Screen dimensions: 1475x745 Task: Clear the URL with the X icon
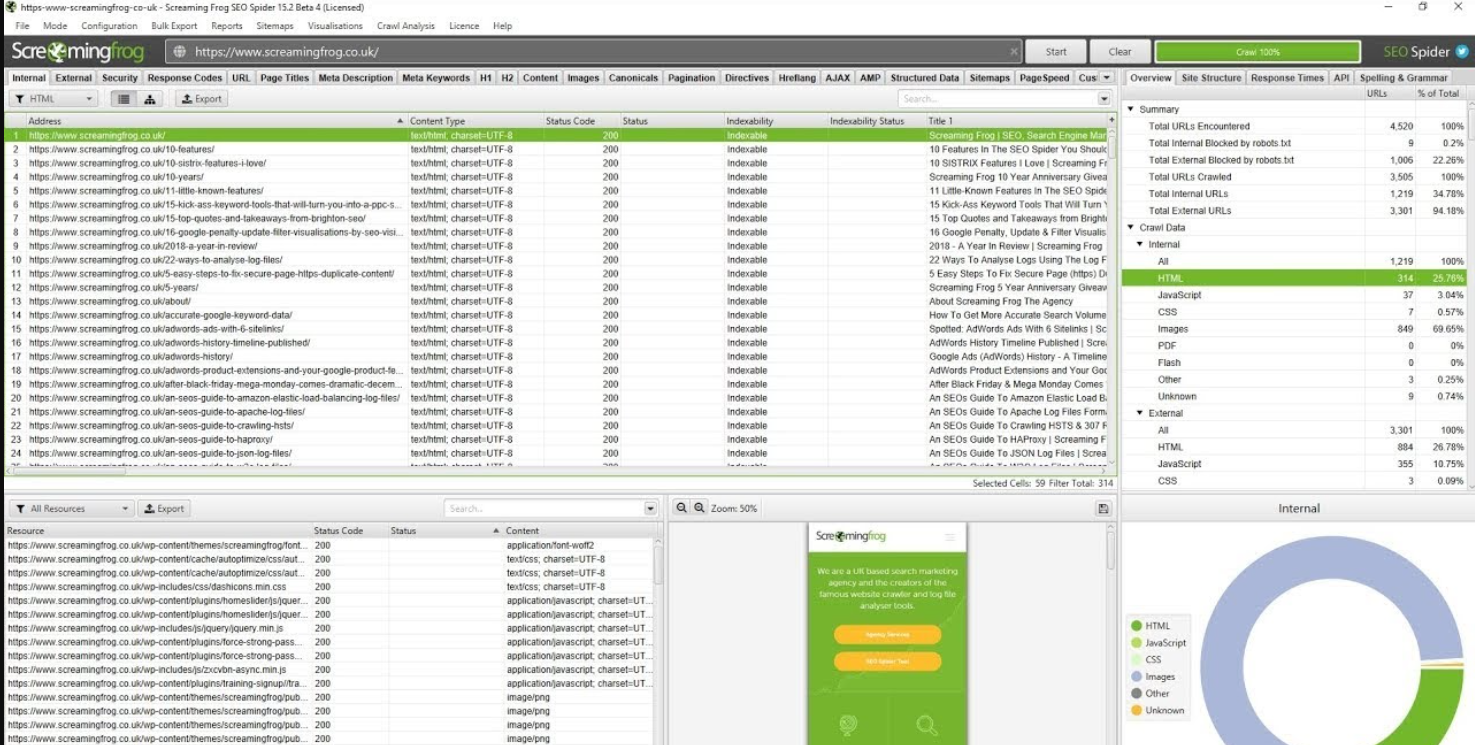[x=1014, y=52]
